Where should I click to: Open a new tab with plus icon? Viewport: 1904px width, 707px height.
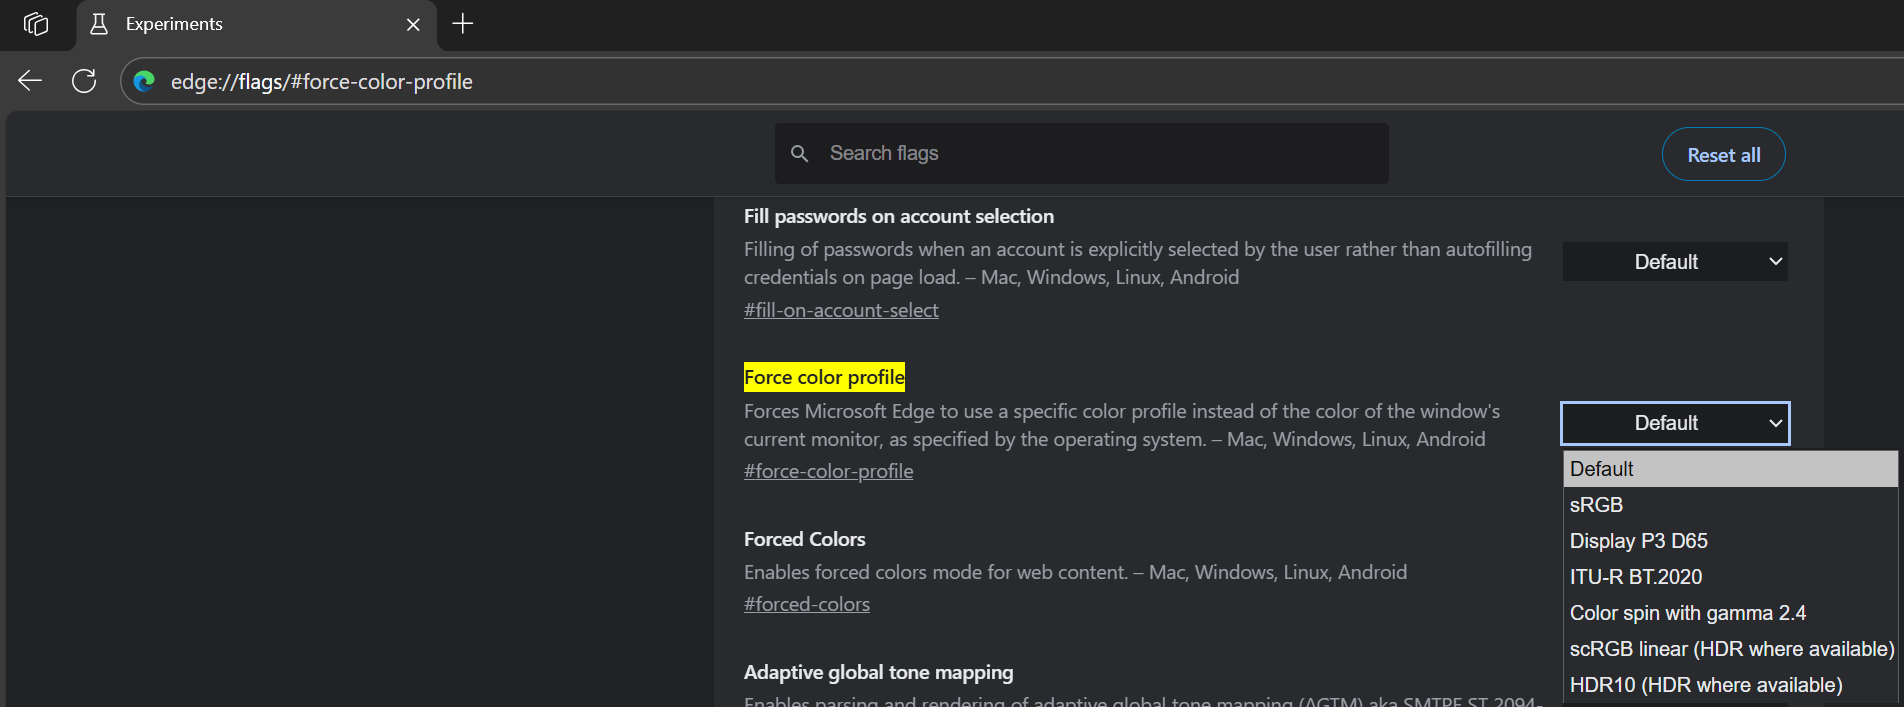(462, 24)
